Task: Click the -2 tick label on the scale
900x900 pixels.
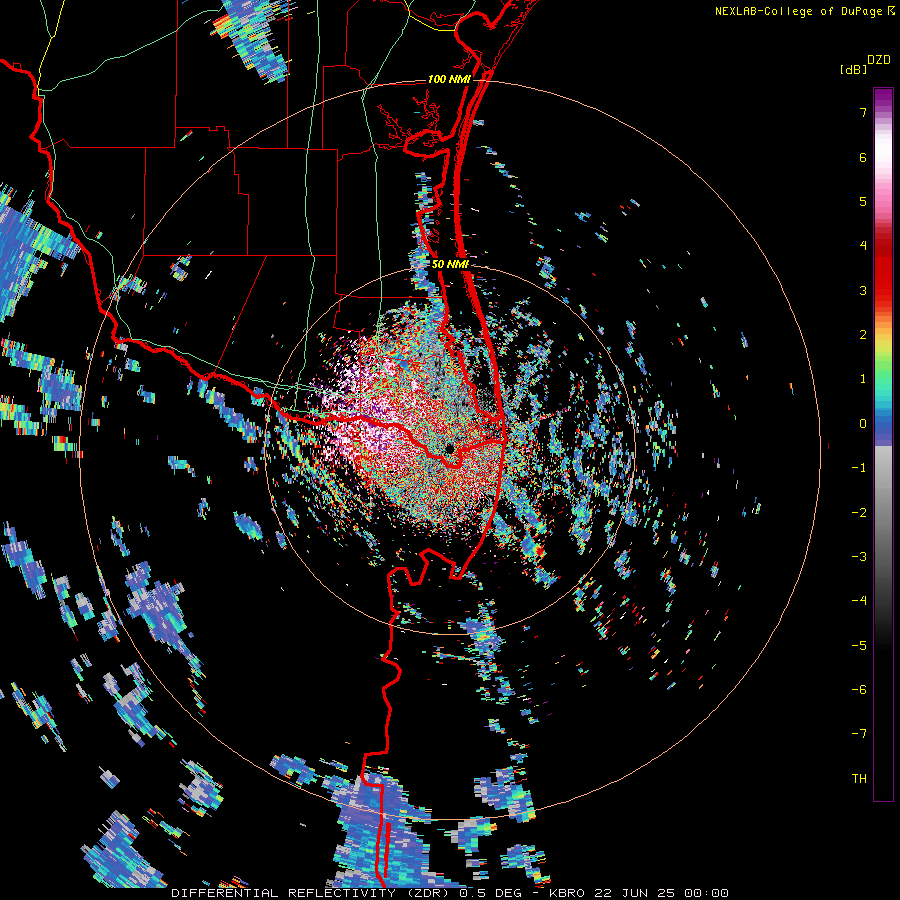Action: coord(859,513)
